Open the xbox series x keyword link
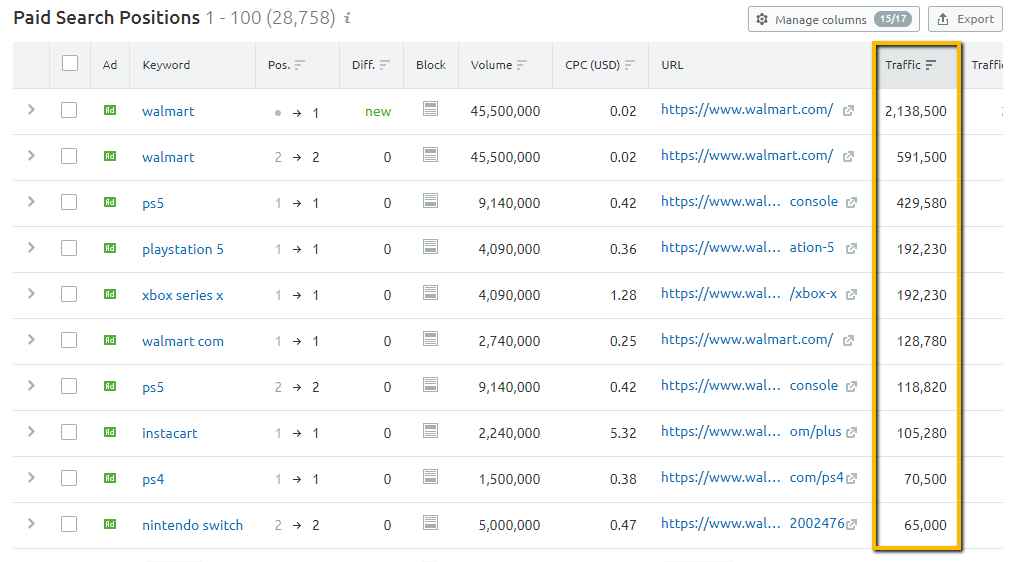 pos(182,295)
